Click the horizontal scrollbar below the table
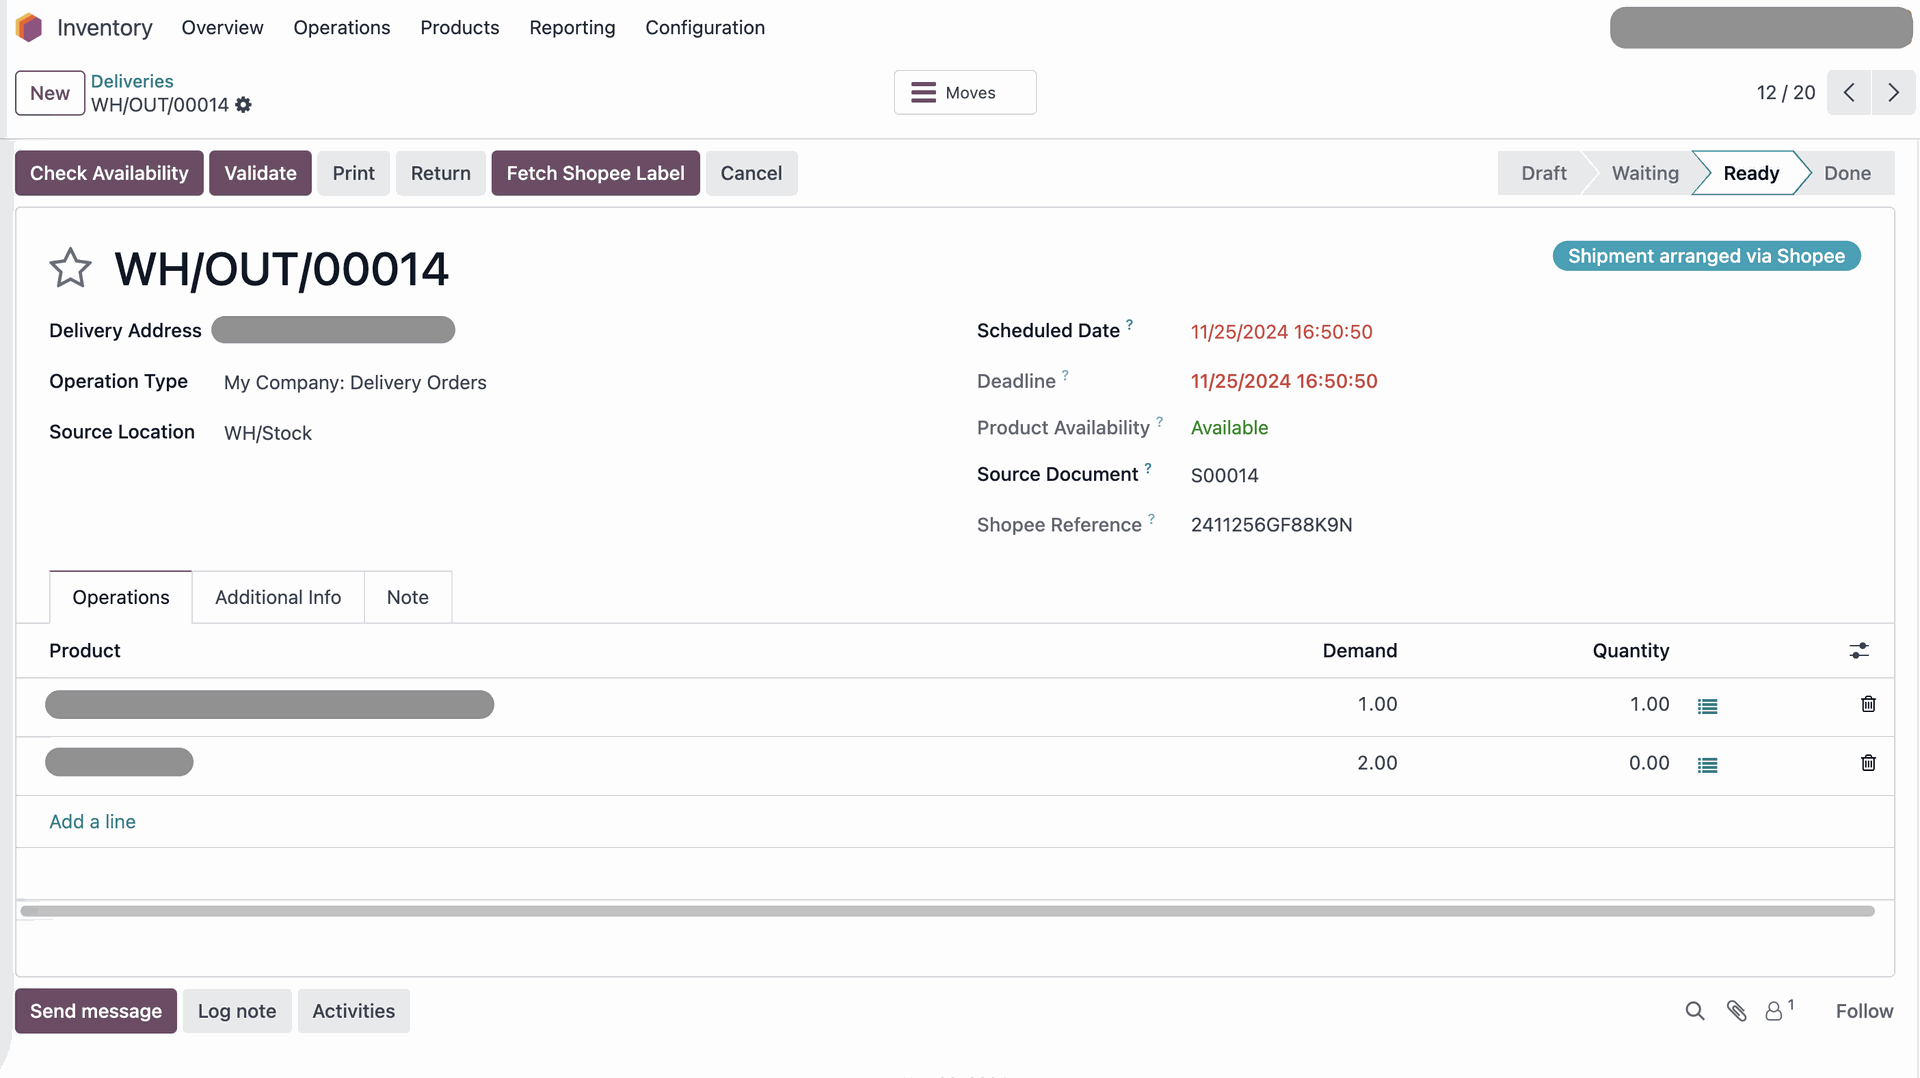Screen dimensions: 1920x1078 tap(950, 910)
